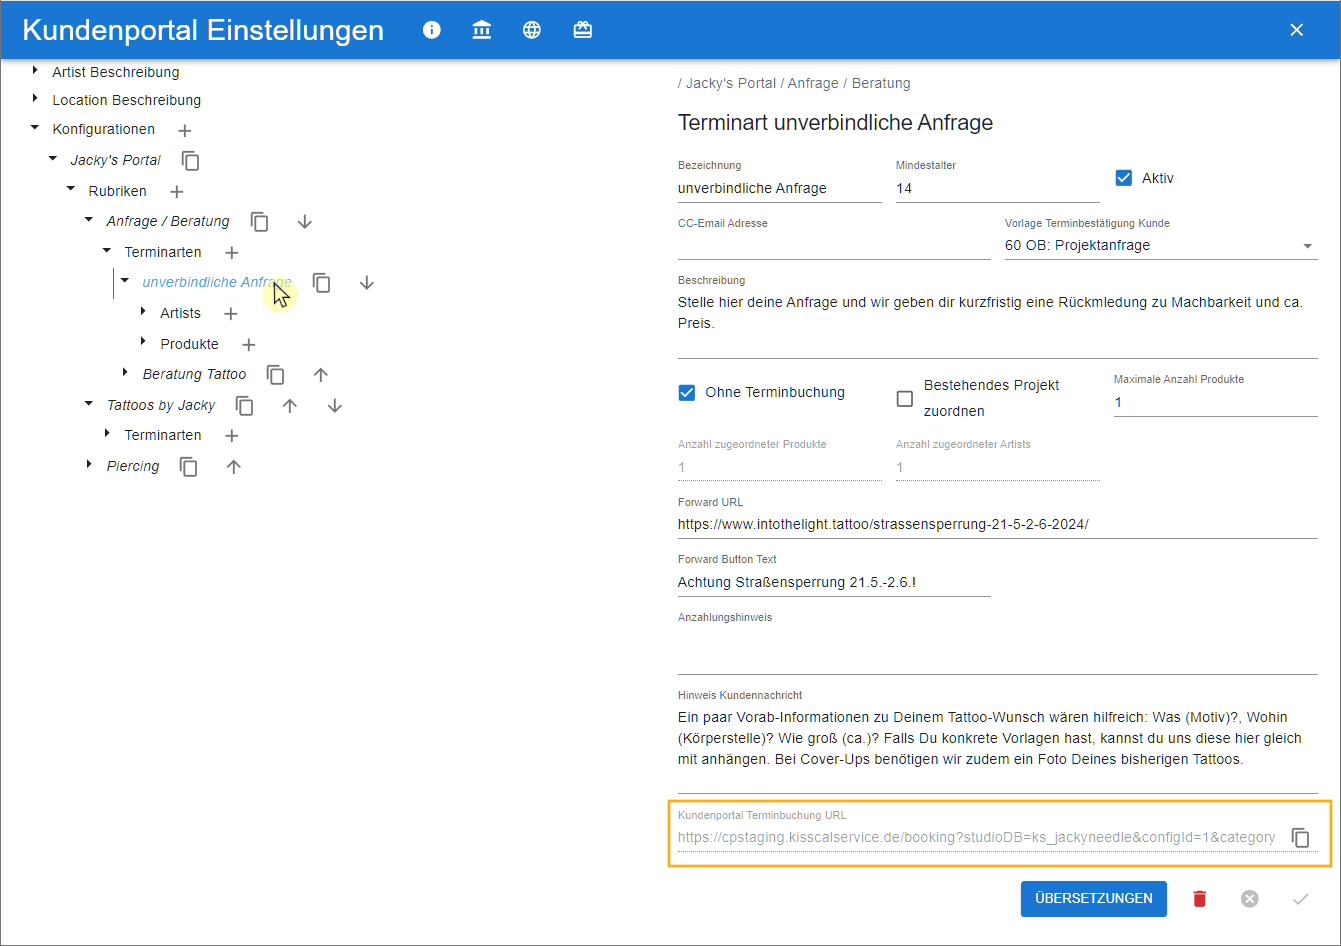Viewport: 1341px width, 946px height.
Task: Confirm changes with checkmark icon
Action: tap(1300, 899)
